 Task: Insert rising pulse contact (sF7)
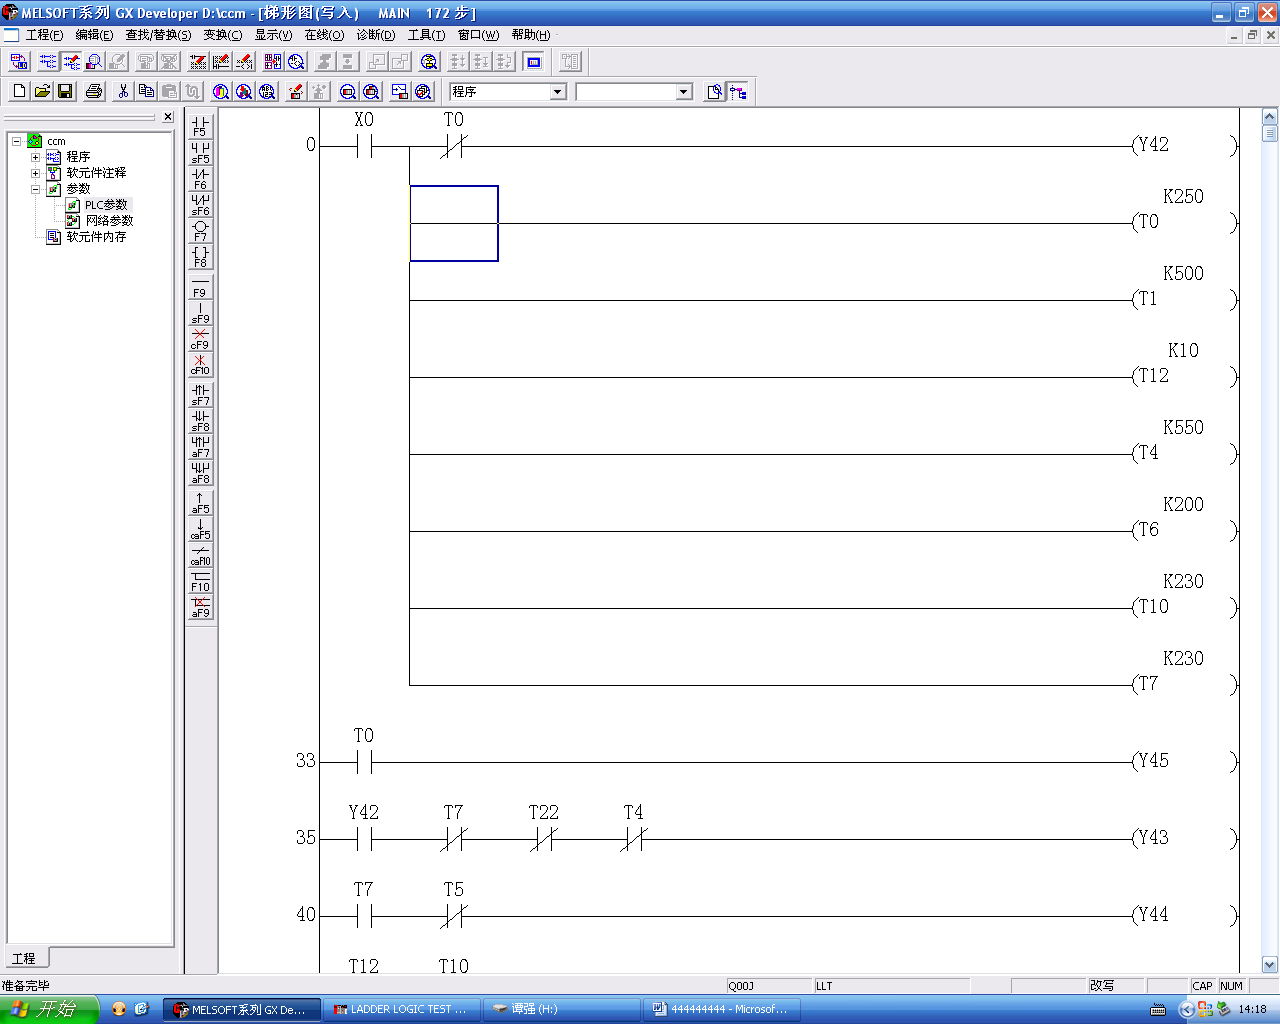[200, 395]
